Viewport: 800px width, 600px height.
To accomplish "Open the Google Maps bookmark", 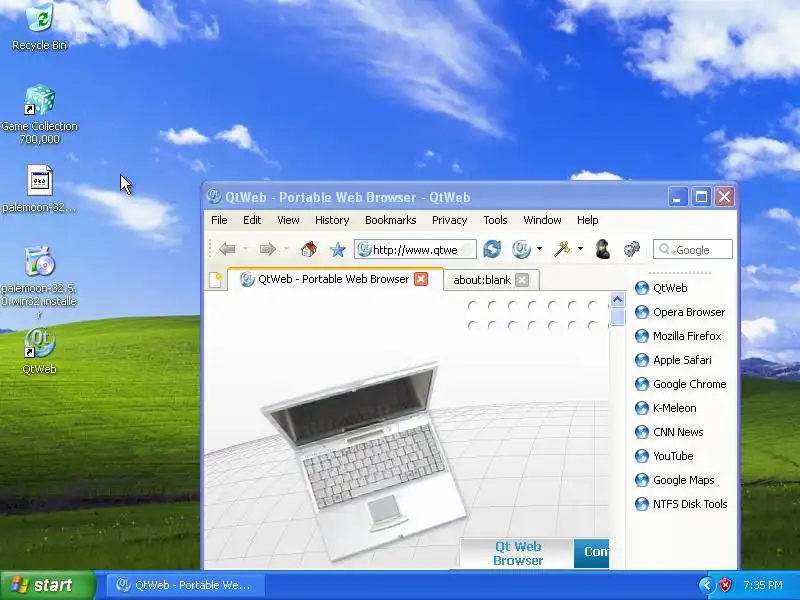I will coord(674,480).
